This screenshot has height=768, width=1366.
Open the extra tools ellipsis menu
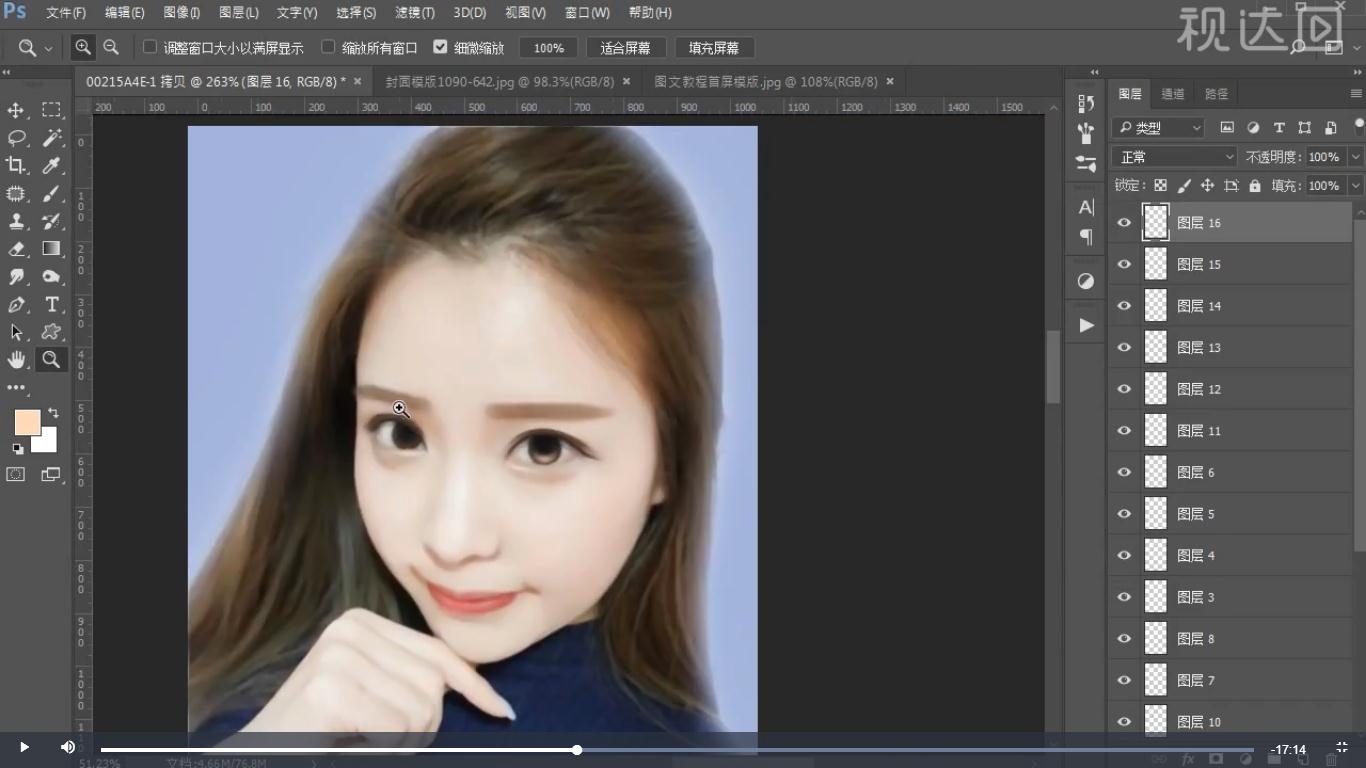coord(16,387)
